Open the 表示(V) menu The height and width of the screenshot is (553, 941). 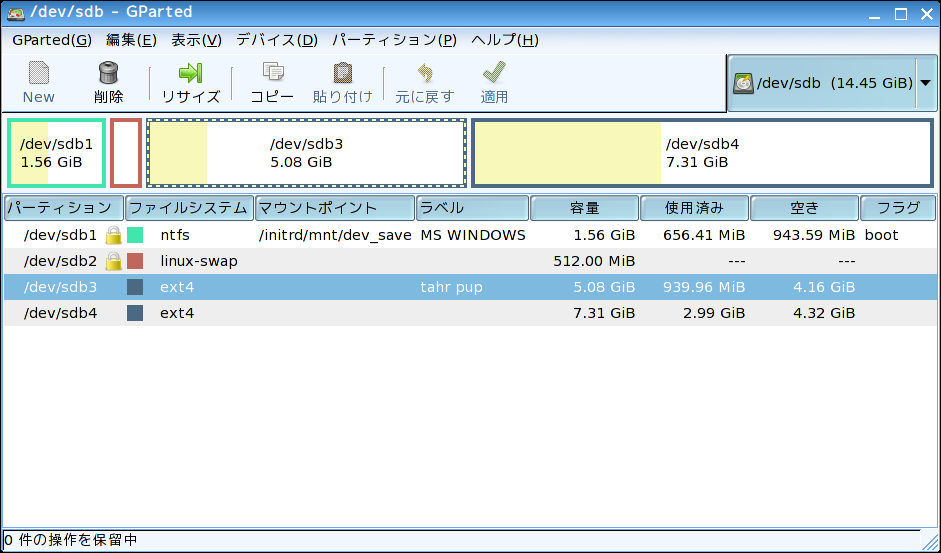pos(196,40)
